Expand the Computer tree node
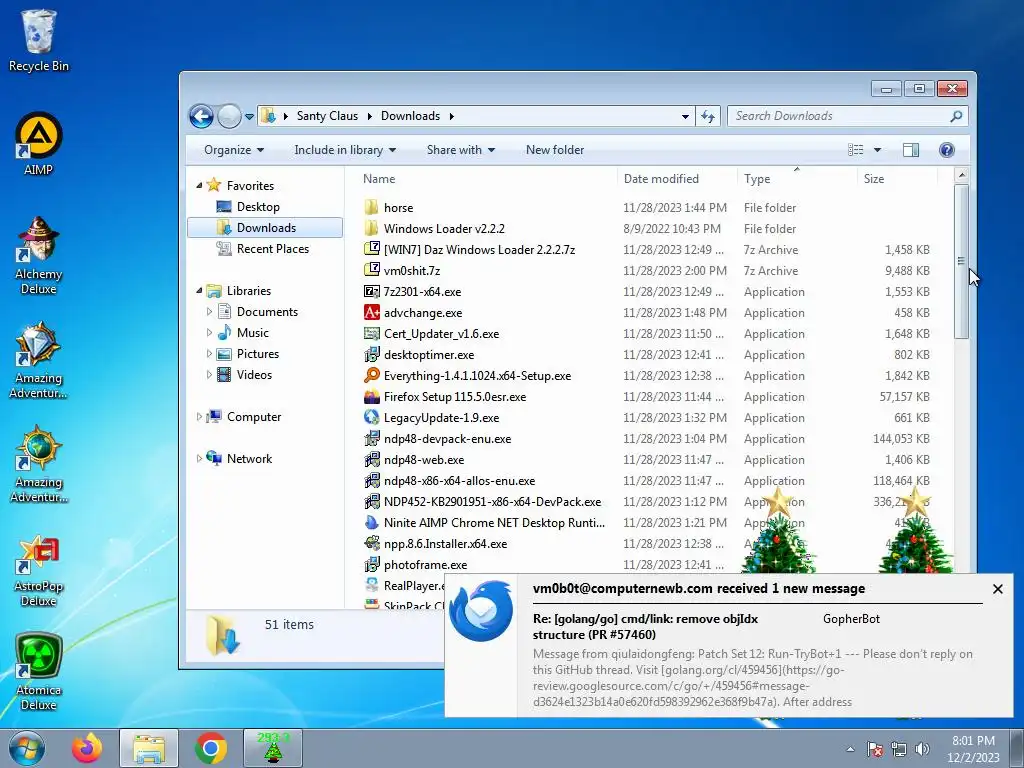1024x768 pixels. coord(199,417)
